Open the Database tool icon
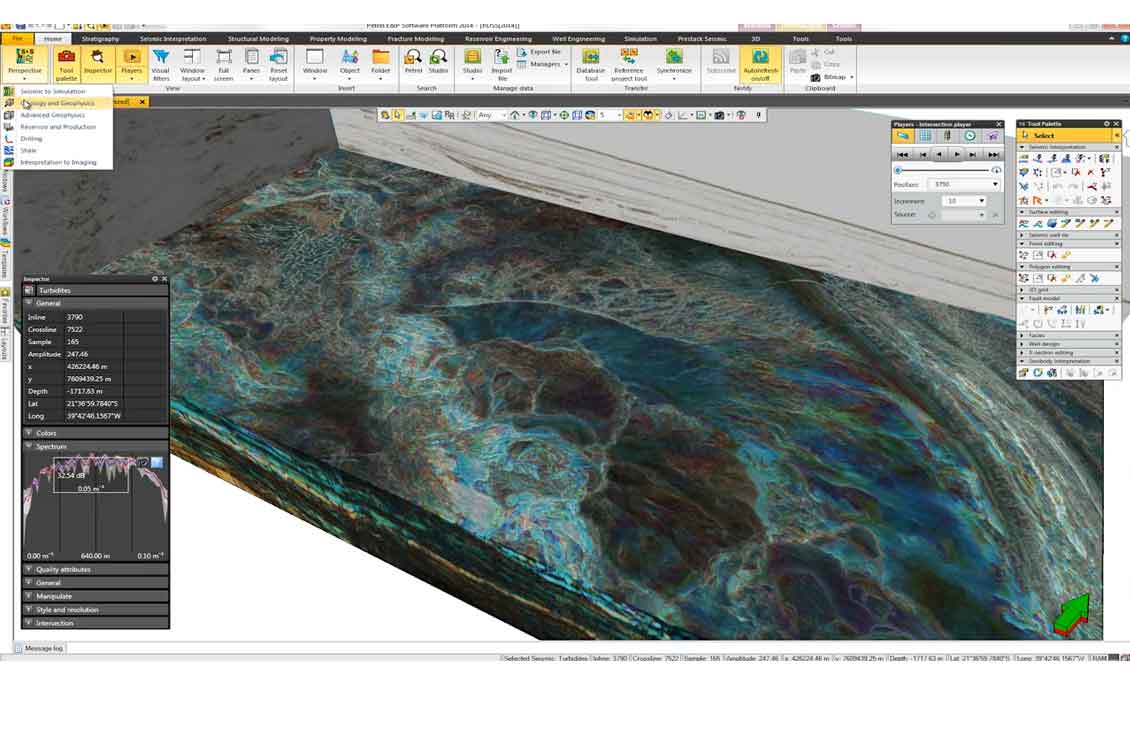Screen dimensions: 1130x730 click(590, 62)
